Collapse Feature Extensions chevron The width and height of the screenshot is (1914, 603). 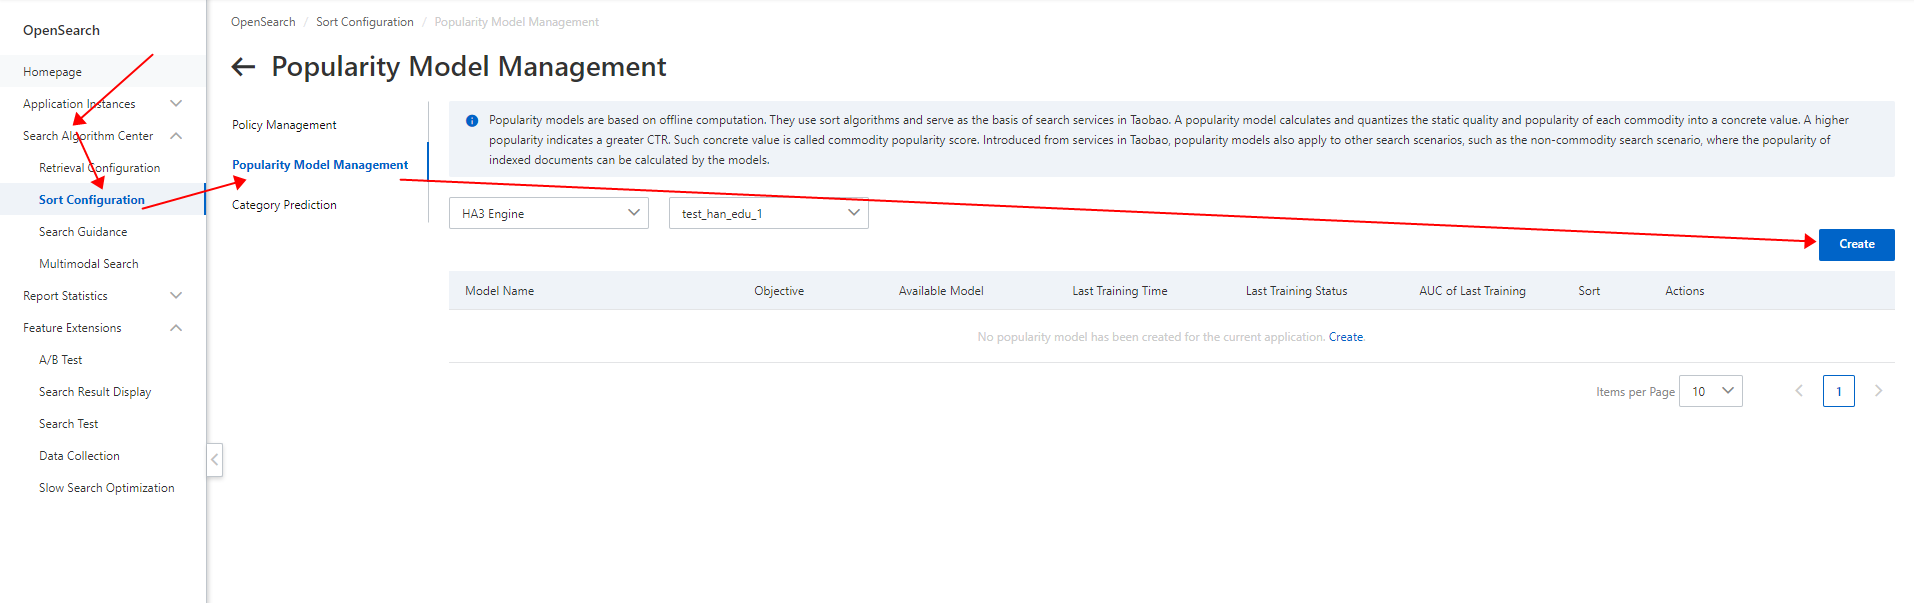(x=176, y=328)
